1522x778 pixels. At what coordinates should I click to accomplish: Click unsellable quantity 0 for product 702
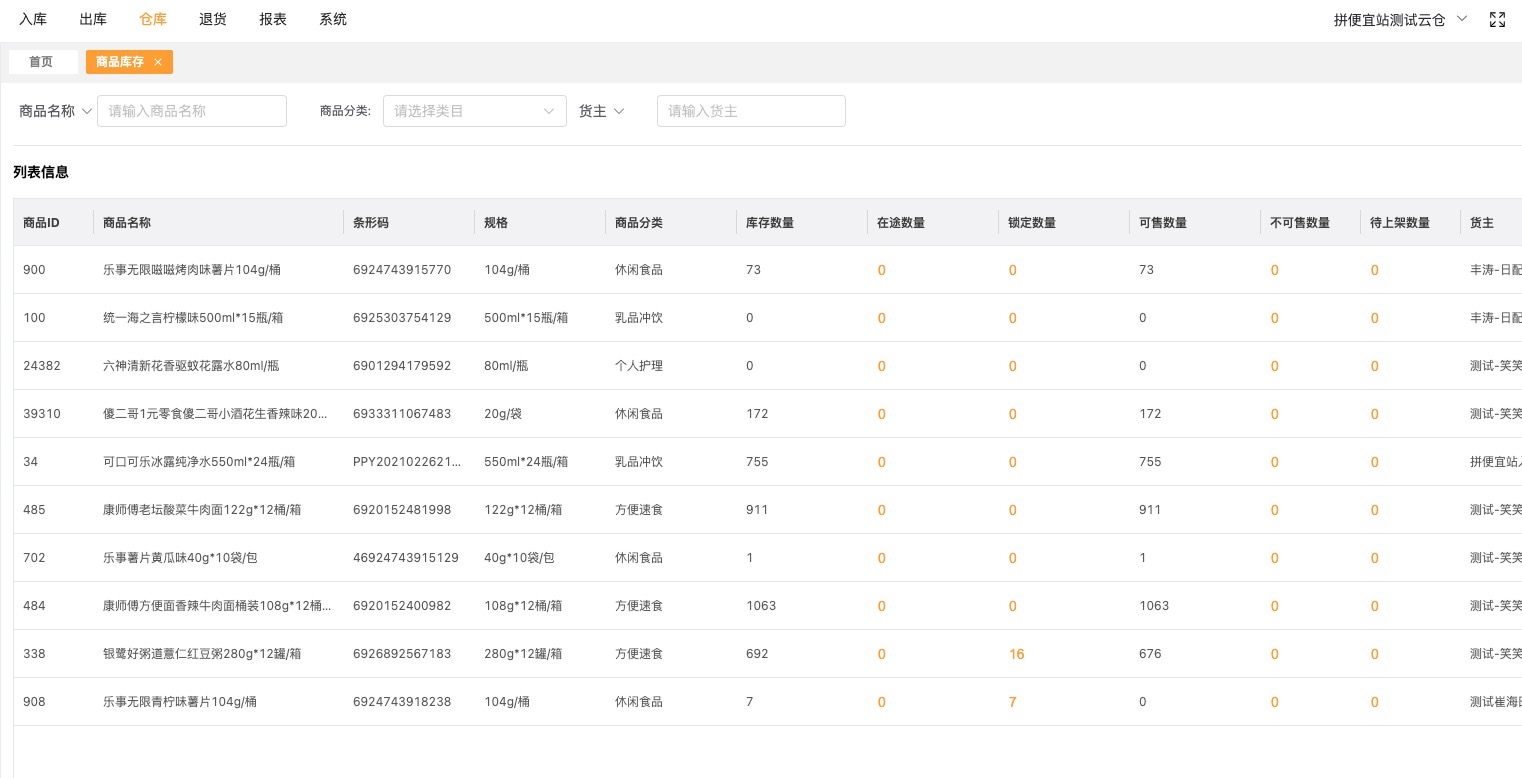1275,558
